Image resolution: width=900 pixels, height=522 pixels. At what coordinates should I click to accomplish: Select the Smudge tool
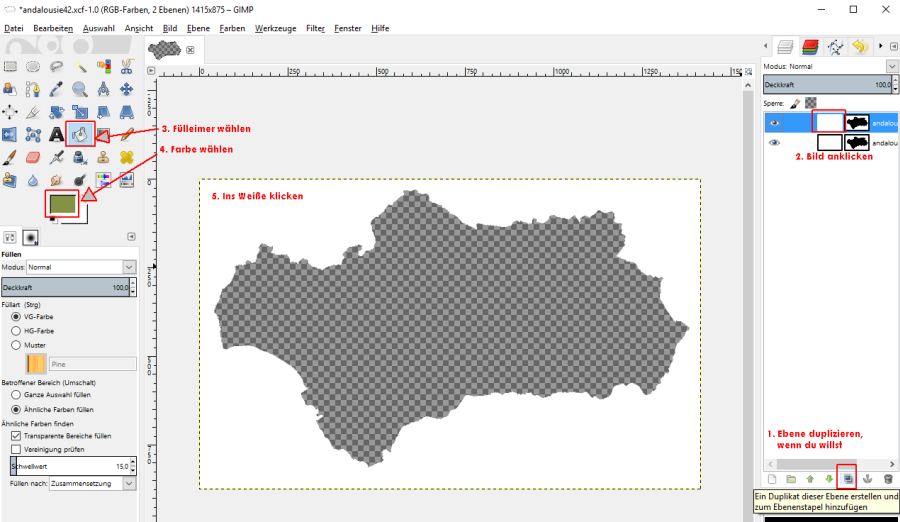56,180
